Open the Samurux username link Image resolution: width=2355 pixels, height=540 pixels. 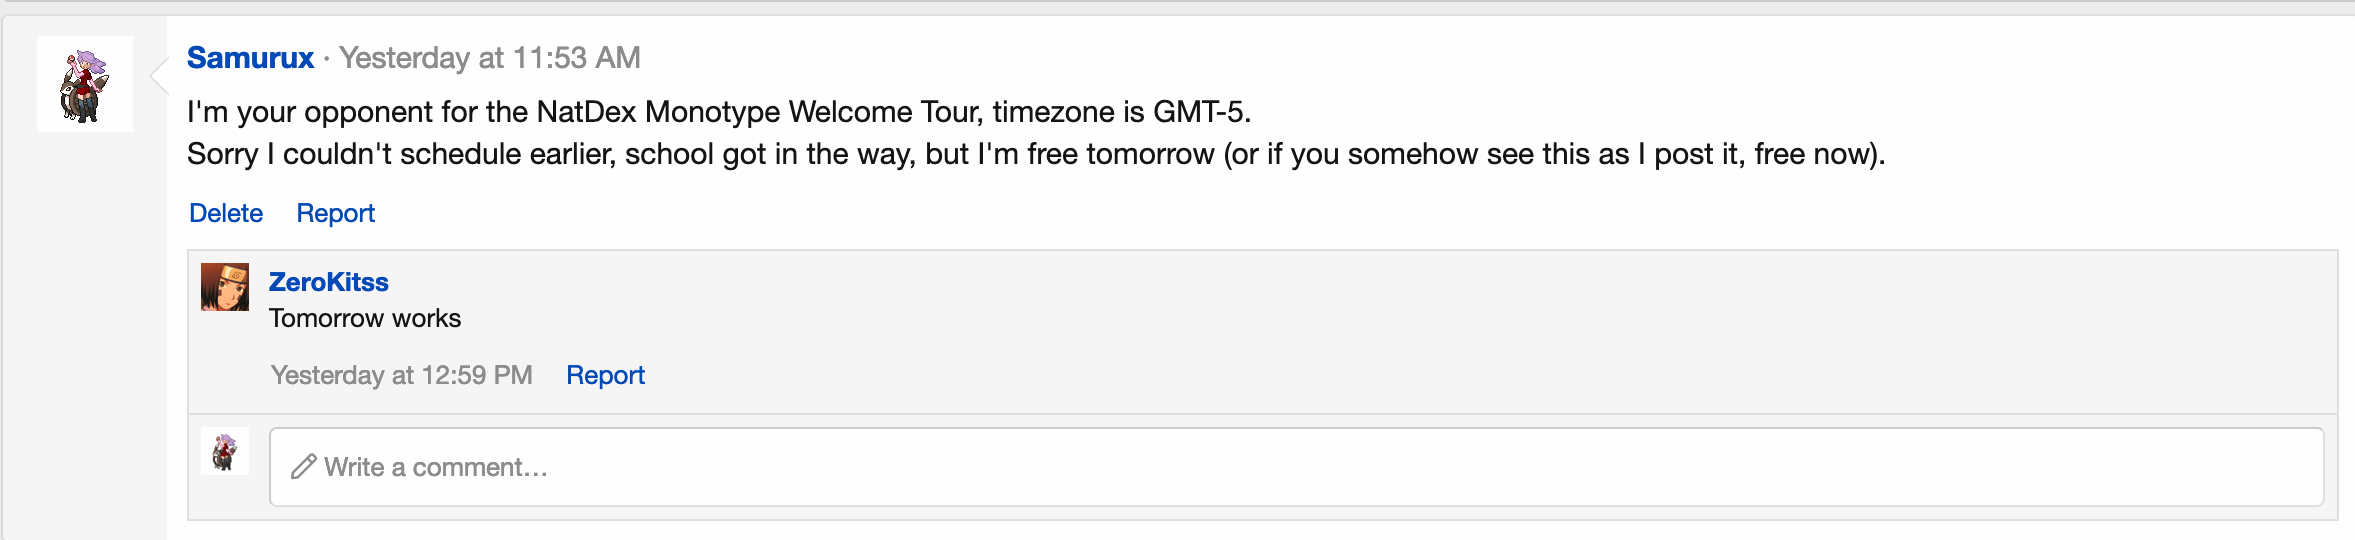pos(250,58)
